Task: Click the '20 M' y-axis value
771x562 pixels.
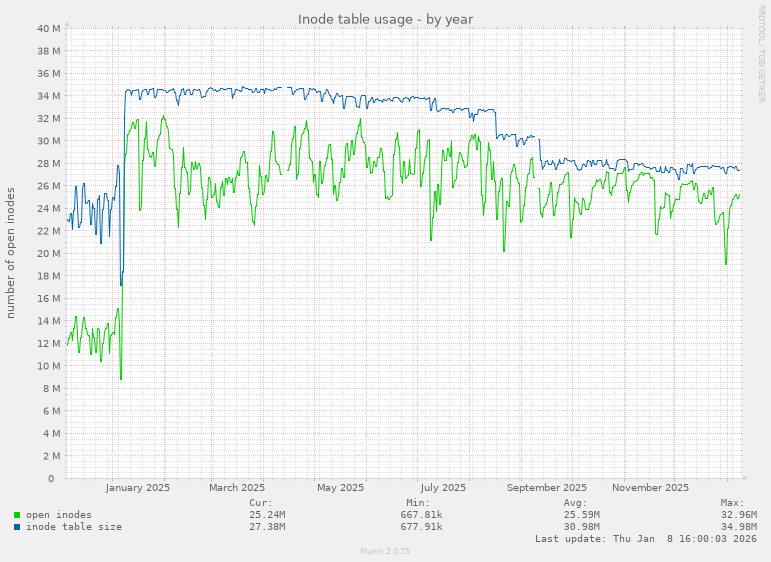Action: click(x=49, y=253)
